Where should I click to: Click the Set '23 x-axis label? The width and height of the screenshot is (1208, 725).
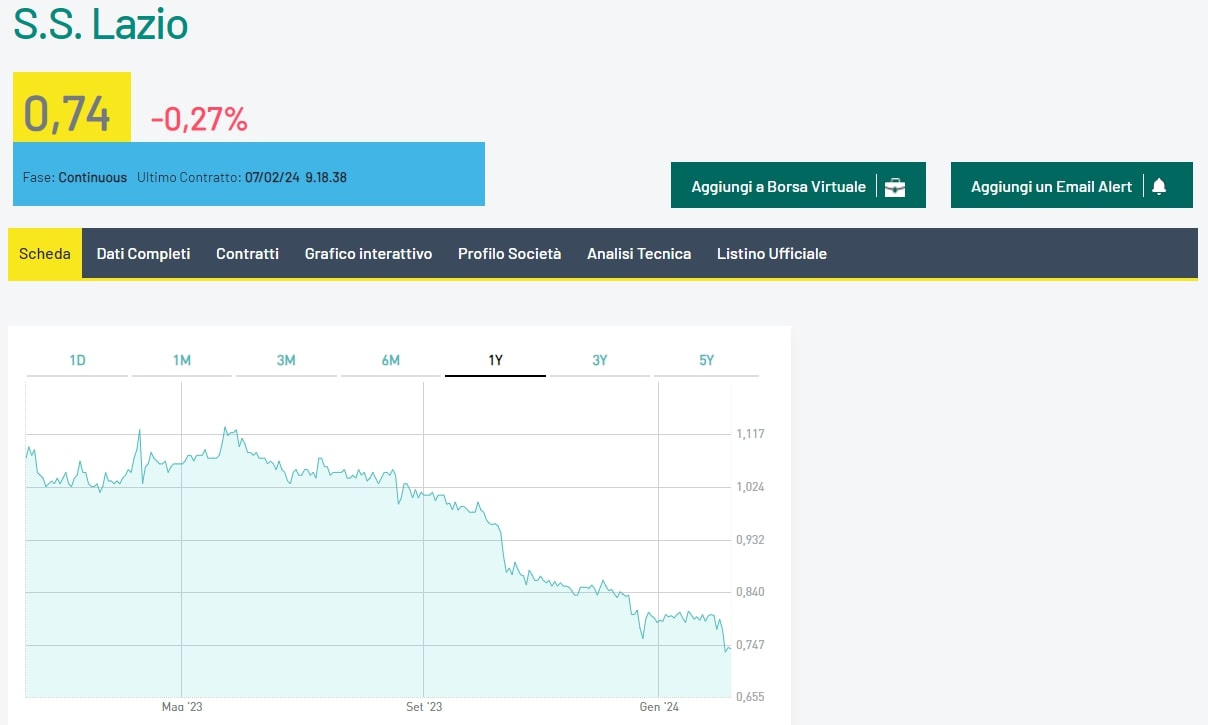tap(424, 707)
